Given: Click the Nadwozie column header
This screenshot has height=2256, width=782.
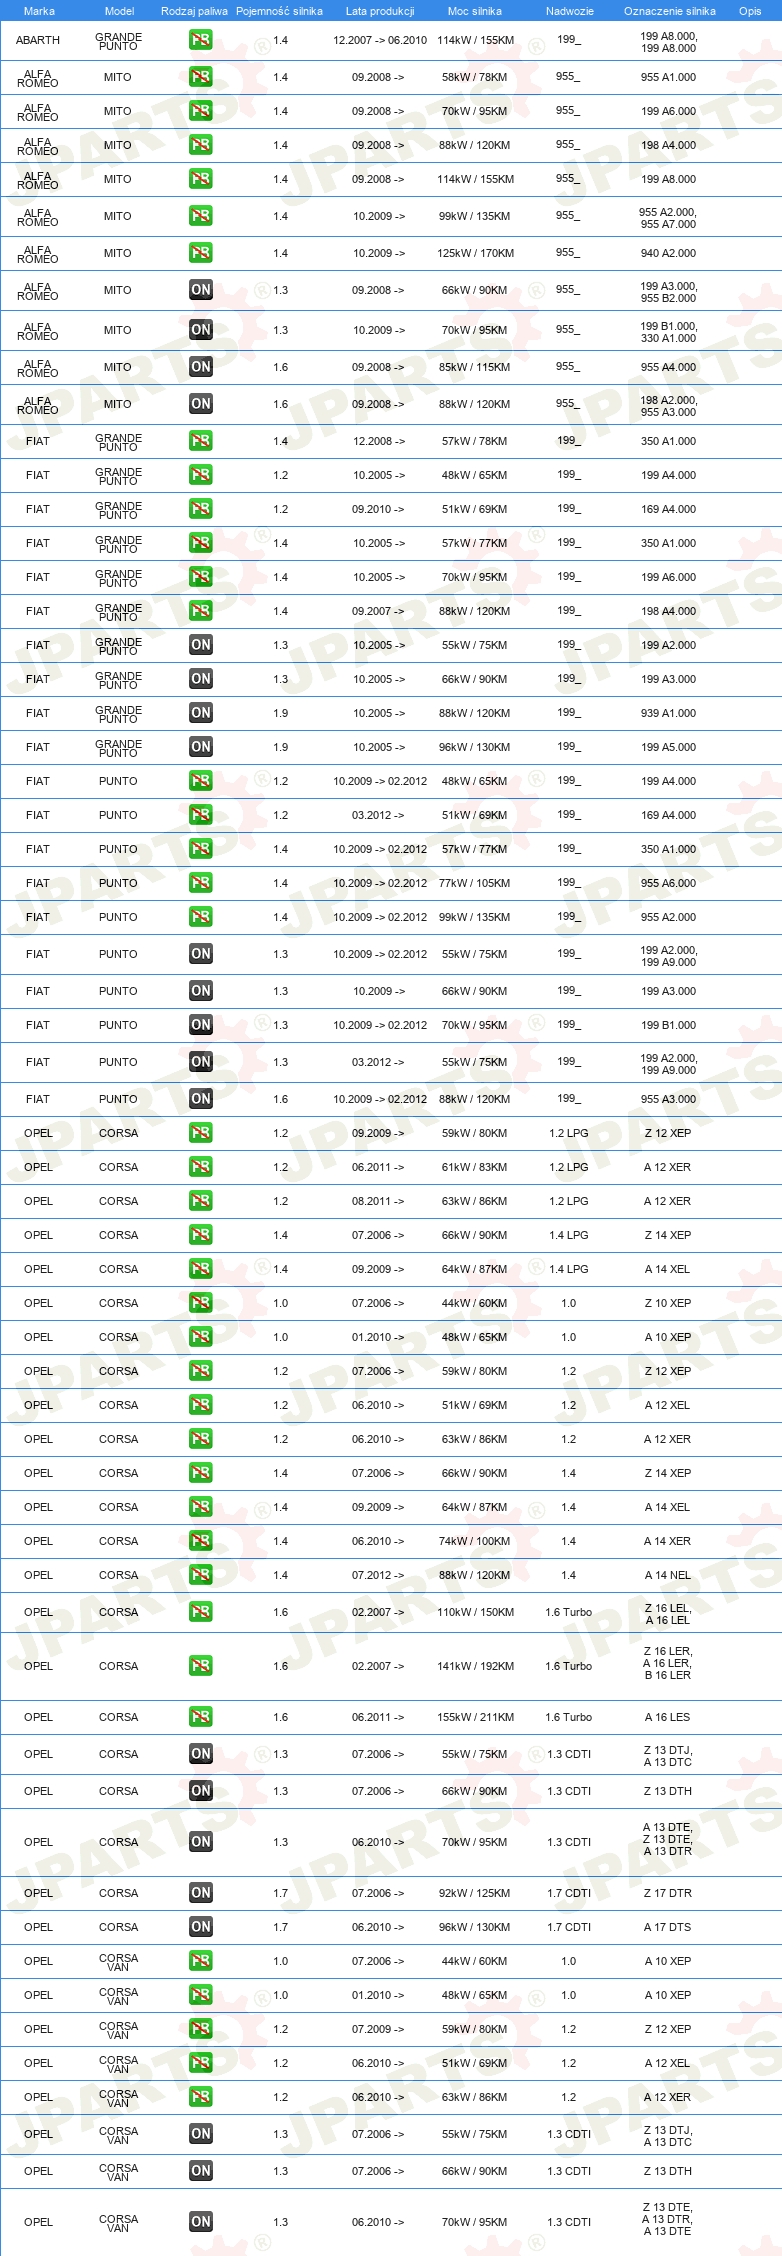Looking at the screenshot, I should click(570, 11).
